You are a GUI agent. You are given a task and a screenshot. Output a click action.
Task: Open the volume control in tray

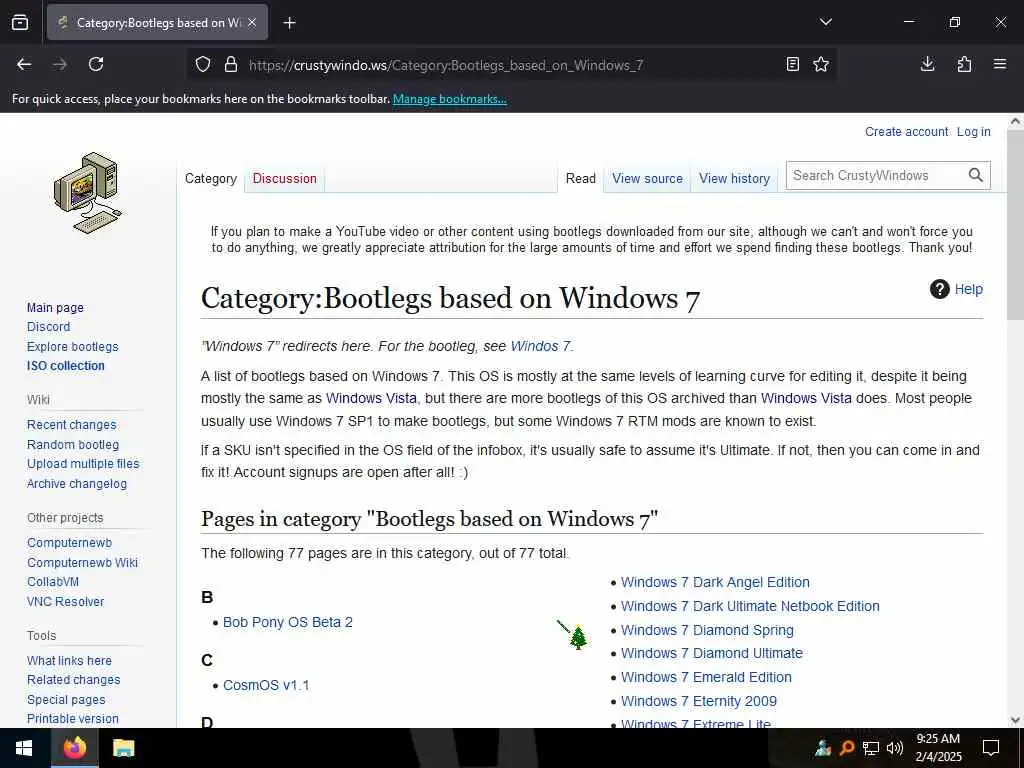click(895, 748)
